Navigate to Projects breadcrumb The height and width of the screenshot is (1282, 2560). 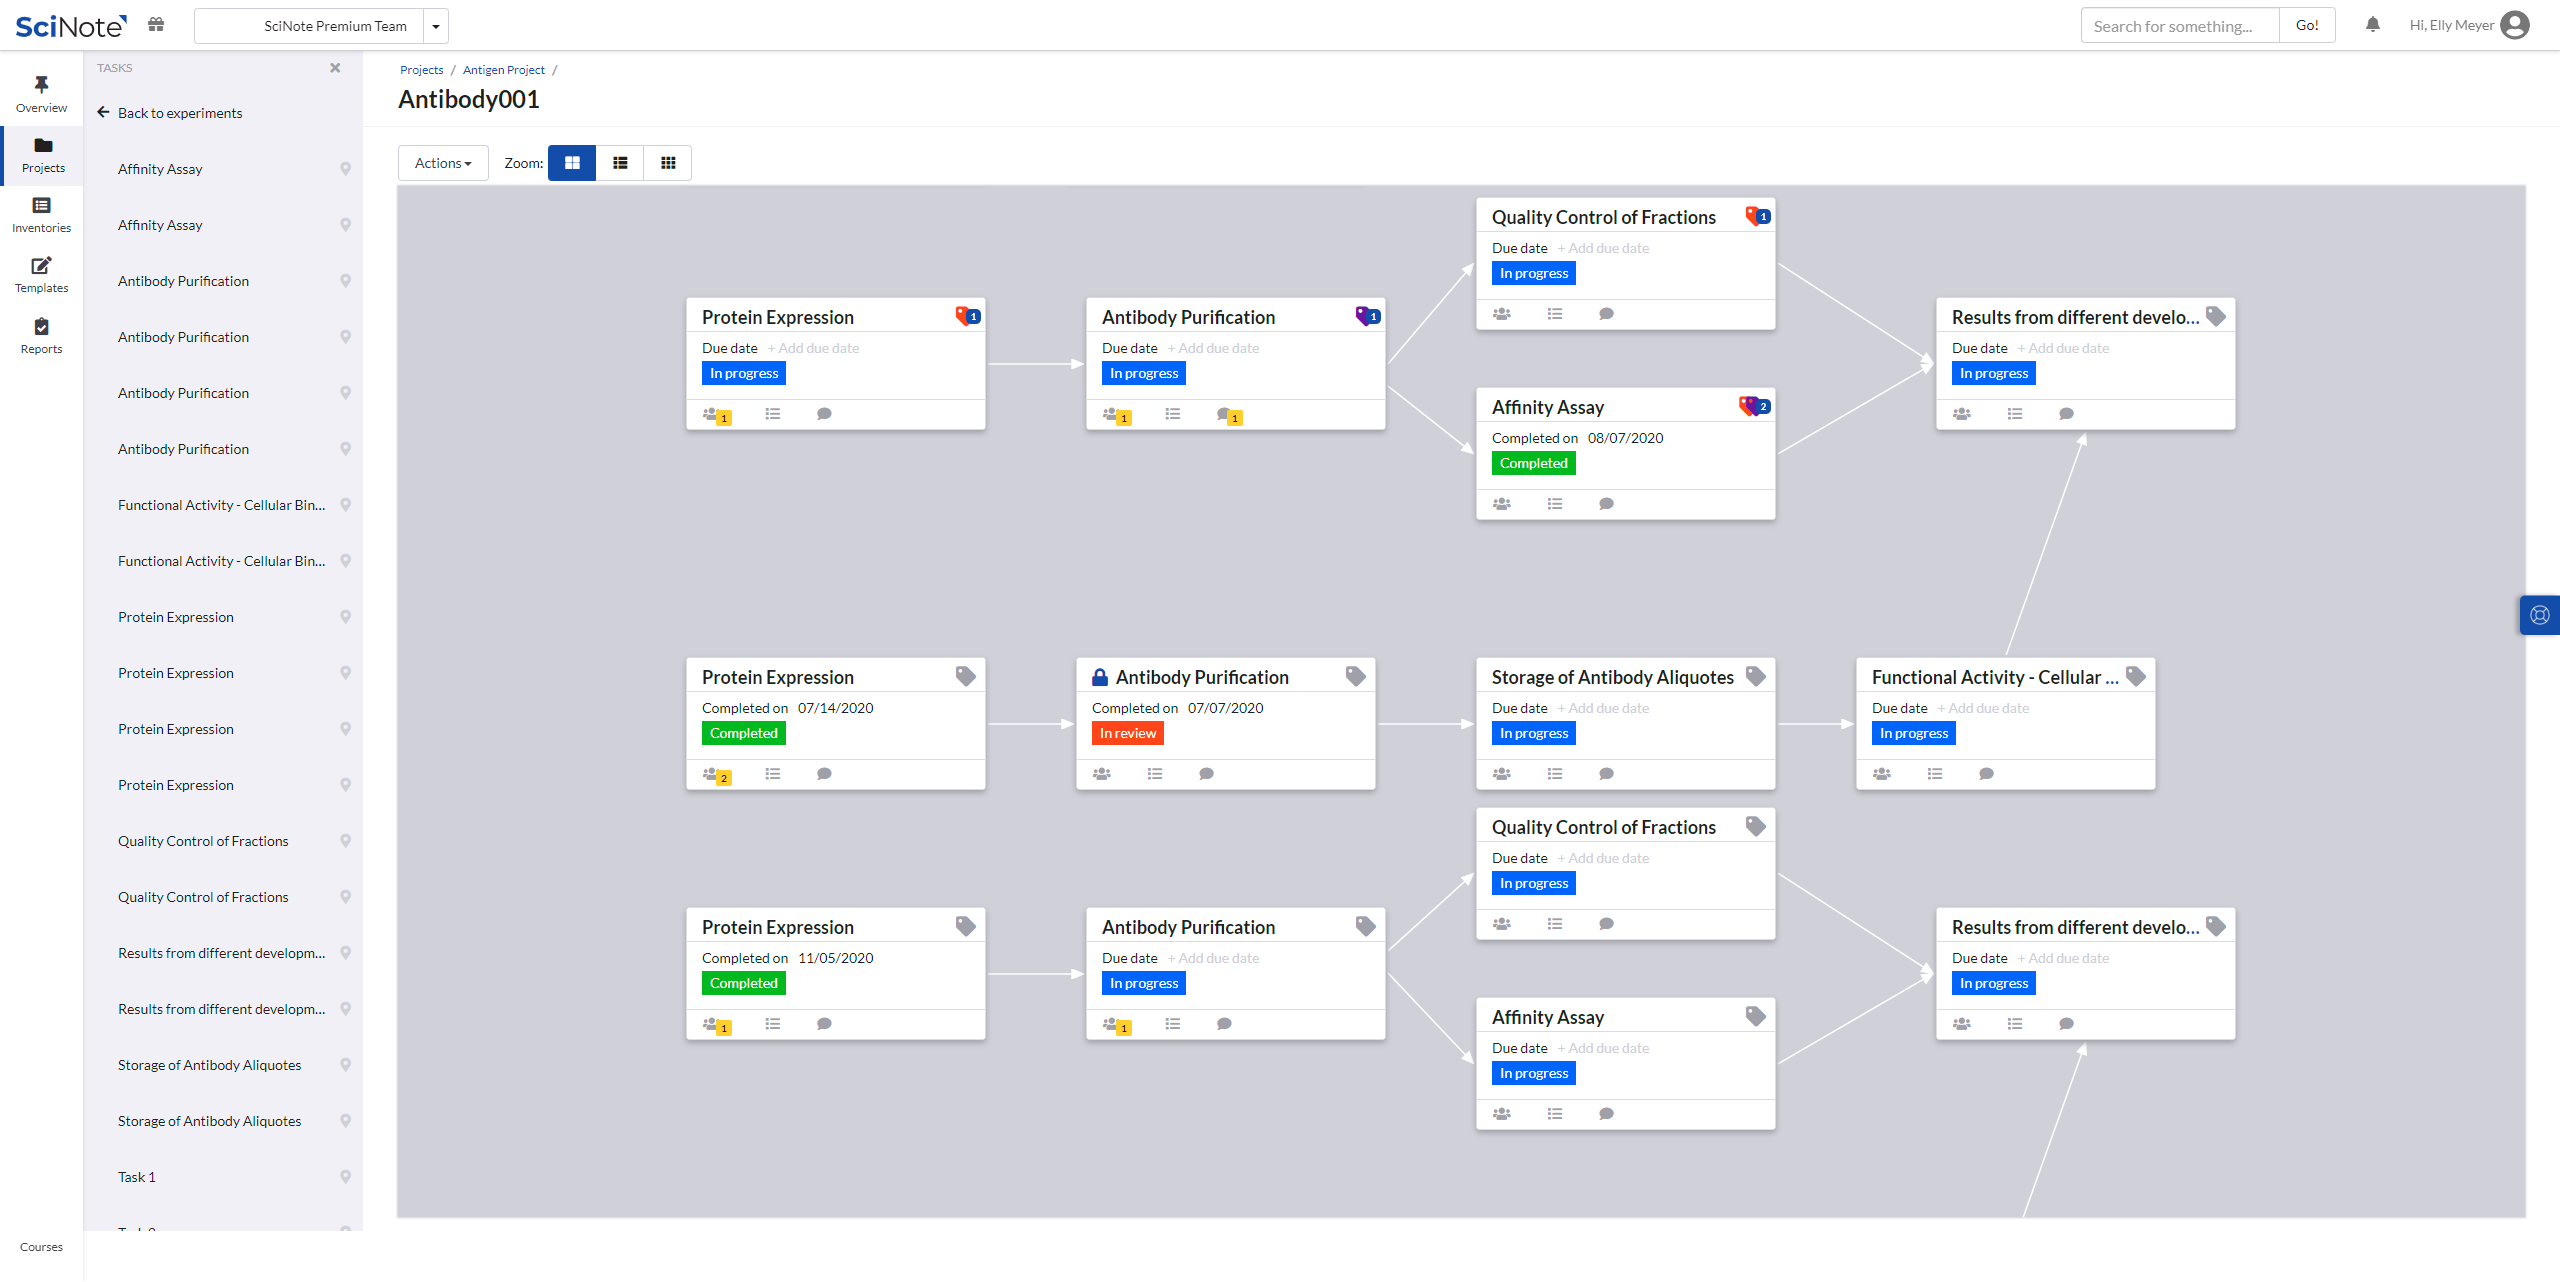point(421,69)
